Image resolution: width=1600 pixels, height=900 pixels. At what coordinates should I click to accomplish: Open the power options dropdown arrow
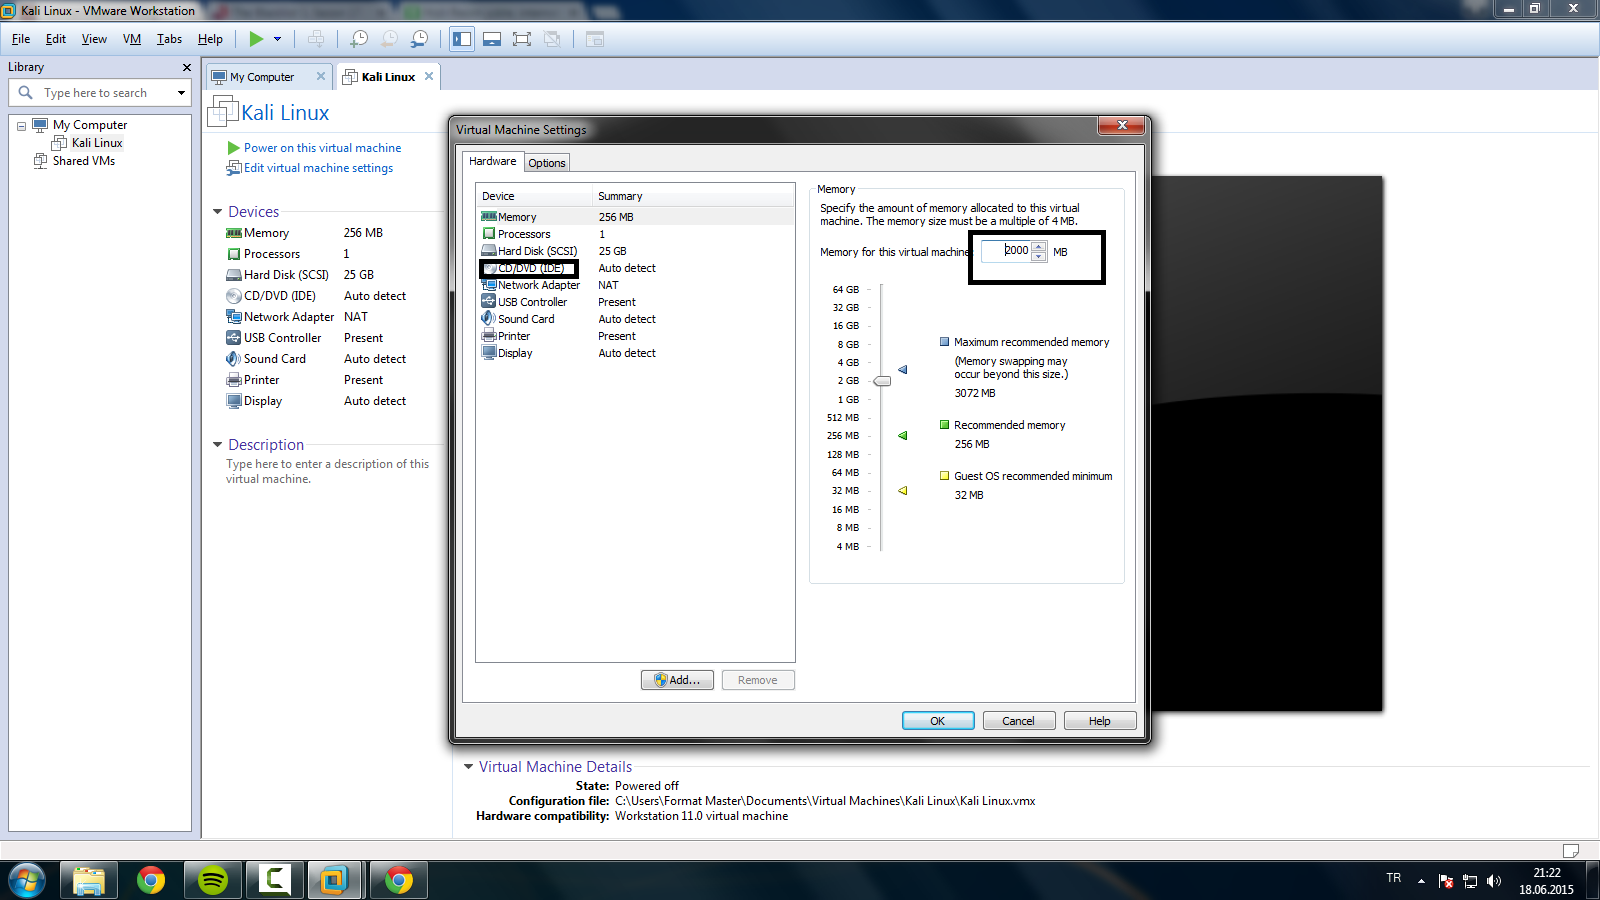coord(277,39)
